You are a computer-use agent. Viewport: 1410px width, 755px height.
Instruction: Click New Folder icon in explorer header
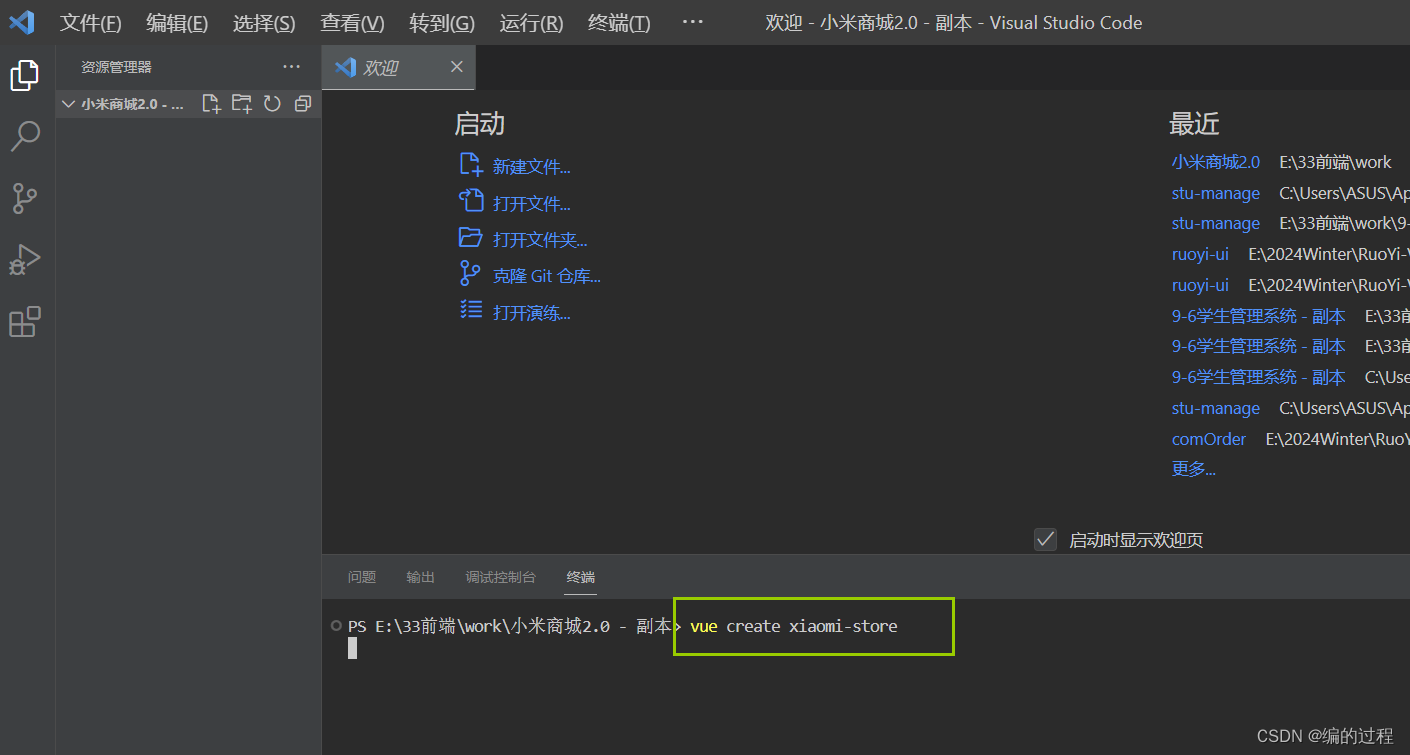242,103
